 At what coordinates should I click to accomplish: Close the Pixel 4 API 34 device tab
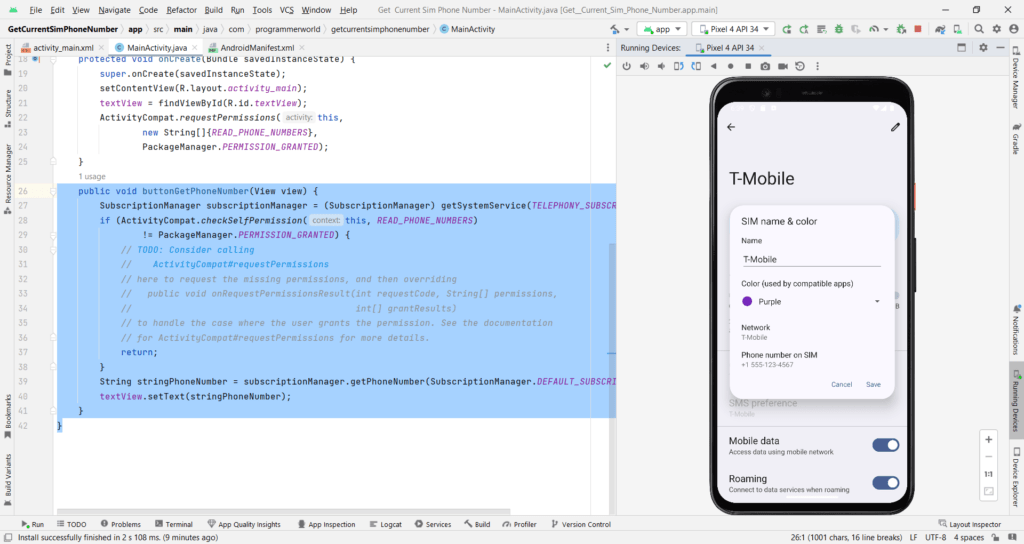point(761,48)
